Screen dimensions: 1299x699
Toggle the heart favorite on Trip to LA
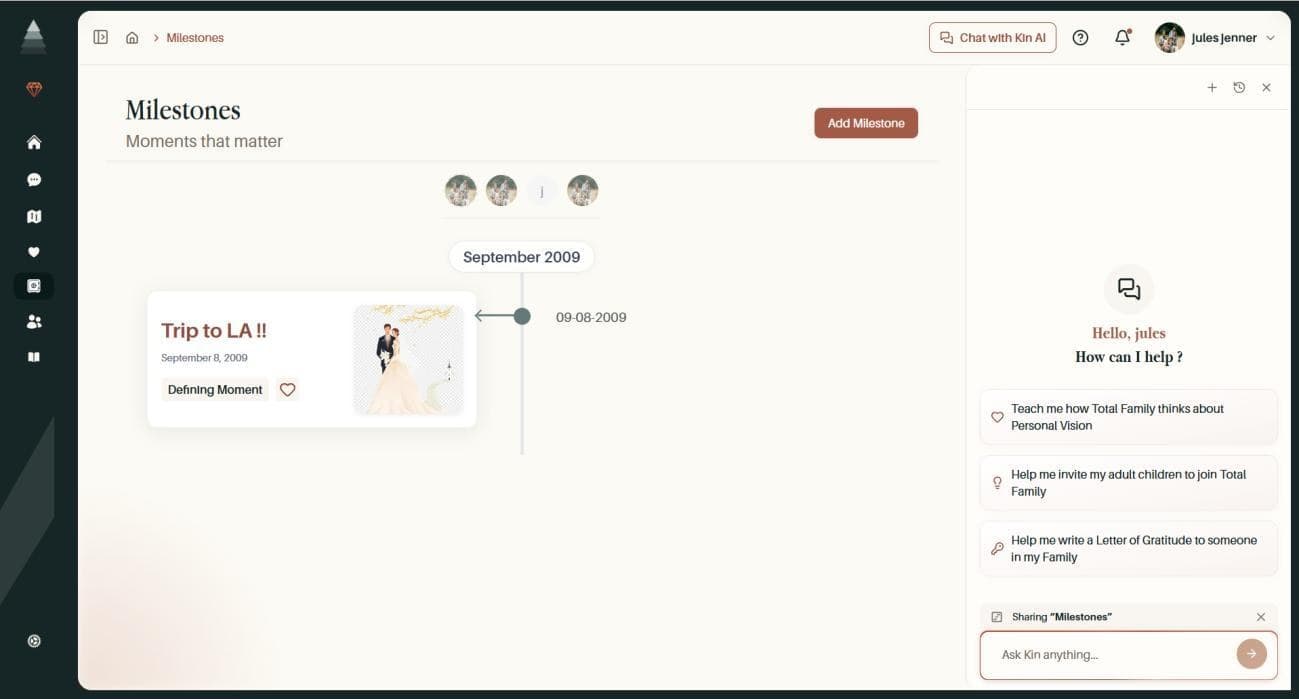(287, 390)
